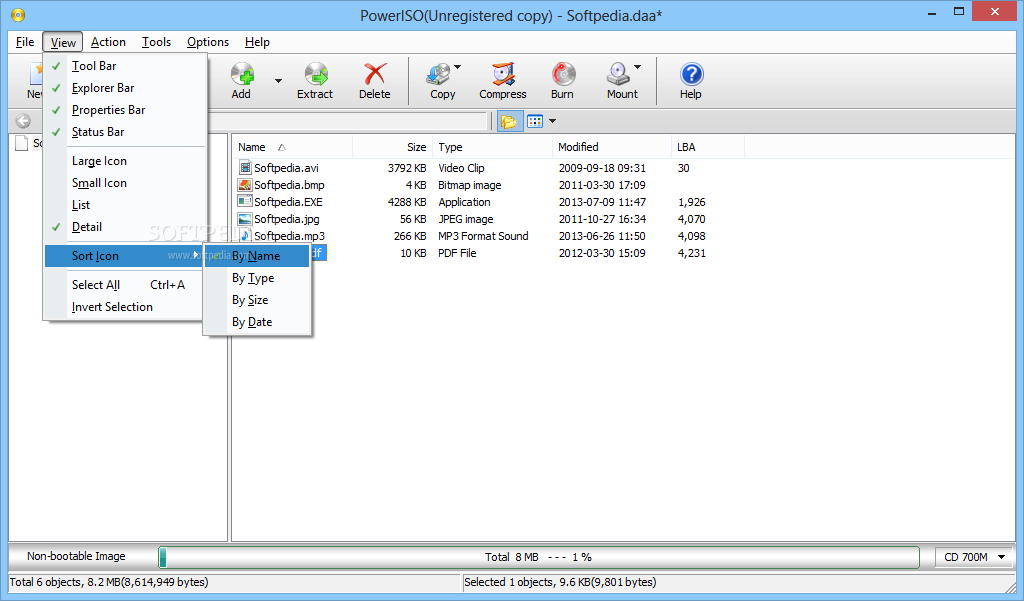Click the Modified column header
The width and height of the screenshot is (1024, 601).
(x=612, y=147)
